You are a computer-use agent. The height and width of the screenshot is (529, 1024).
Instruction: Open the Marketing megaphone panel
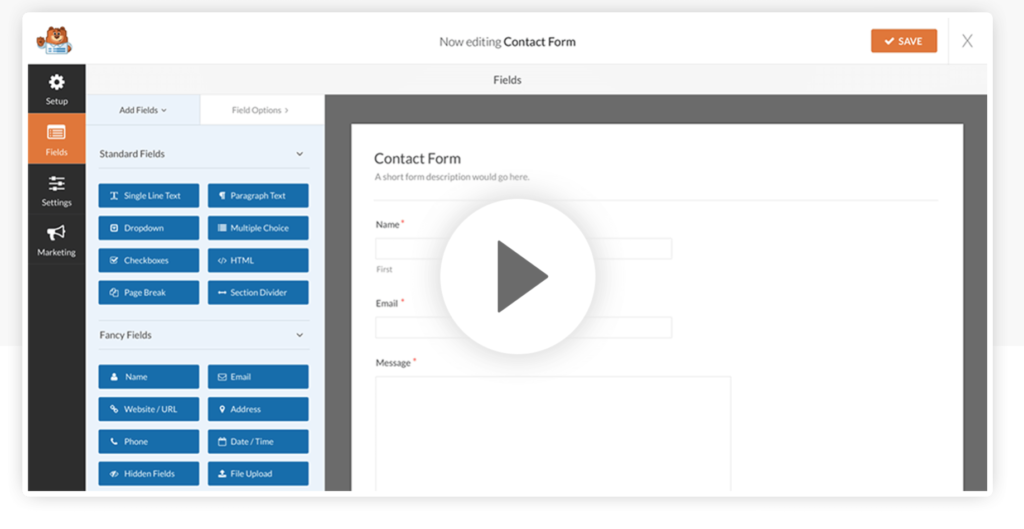coord(57,240)
